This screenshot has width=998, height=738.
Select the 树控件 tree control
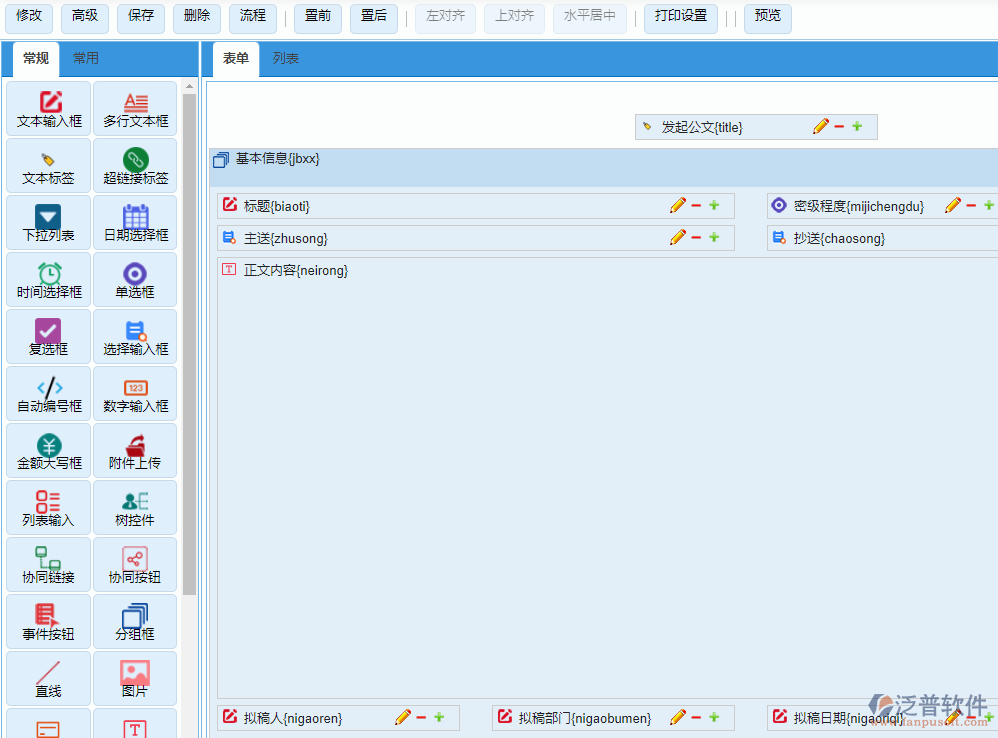(x=135, y=508)
